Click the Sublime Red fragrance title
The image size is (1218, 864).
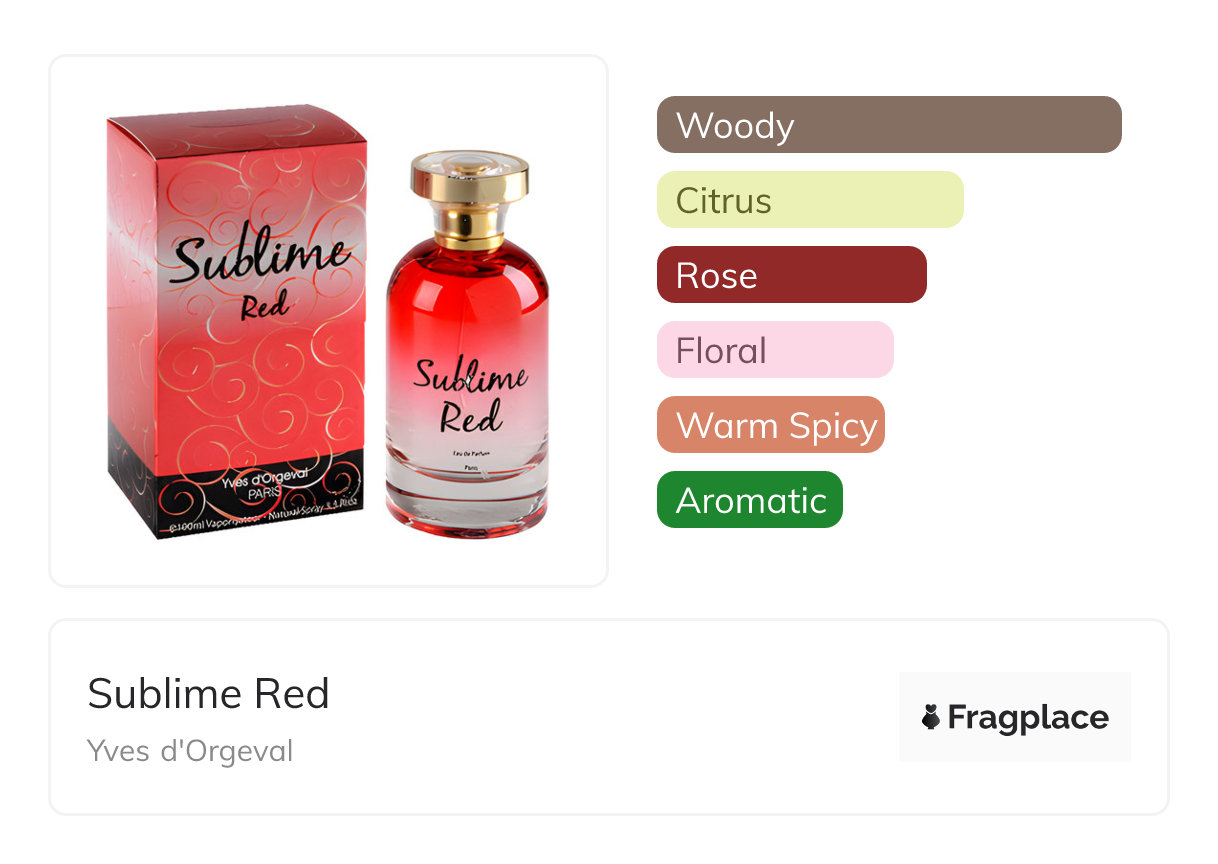coord(208,693)
